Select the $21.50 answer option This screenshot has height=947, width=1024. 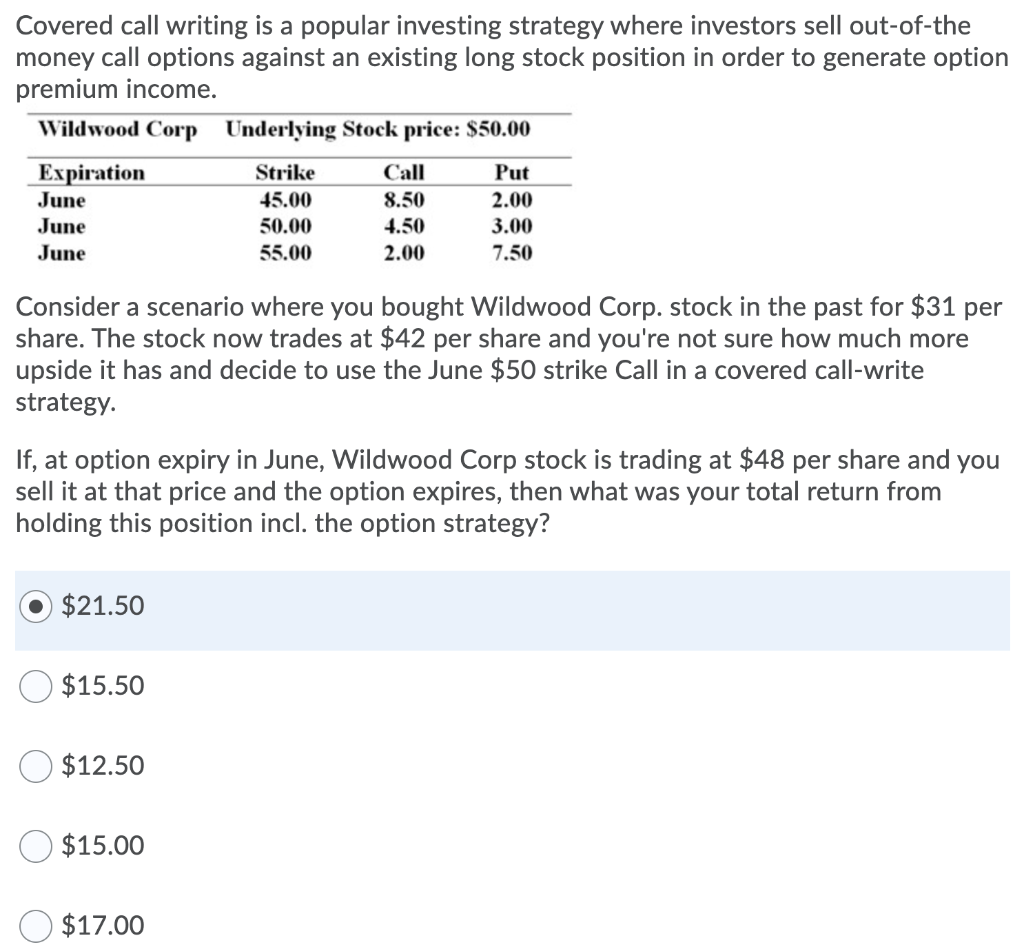[x=36, y=605]
